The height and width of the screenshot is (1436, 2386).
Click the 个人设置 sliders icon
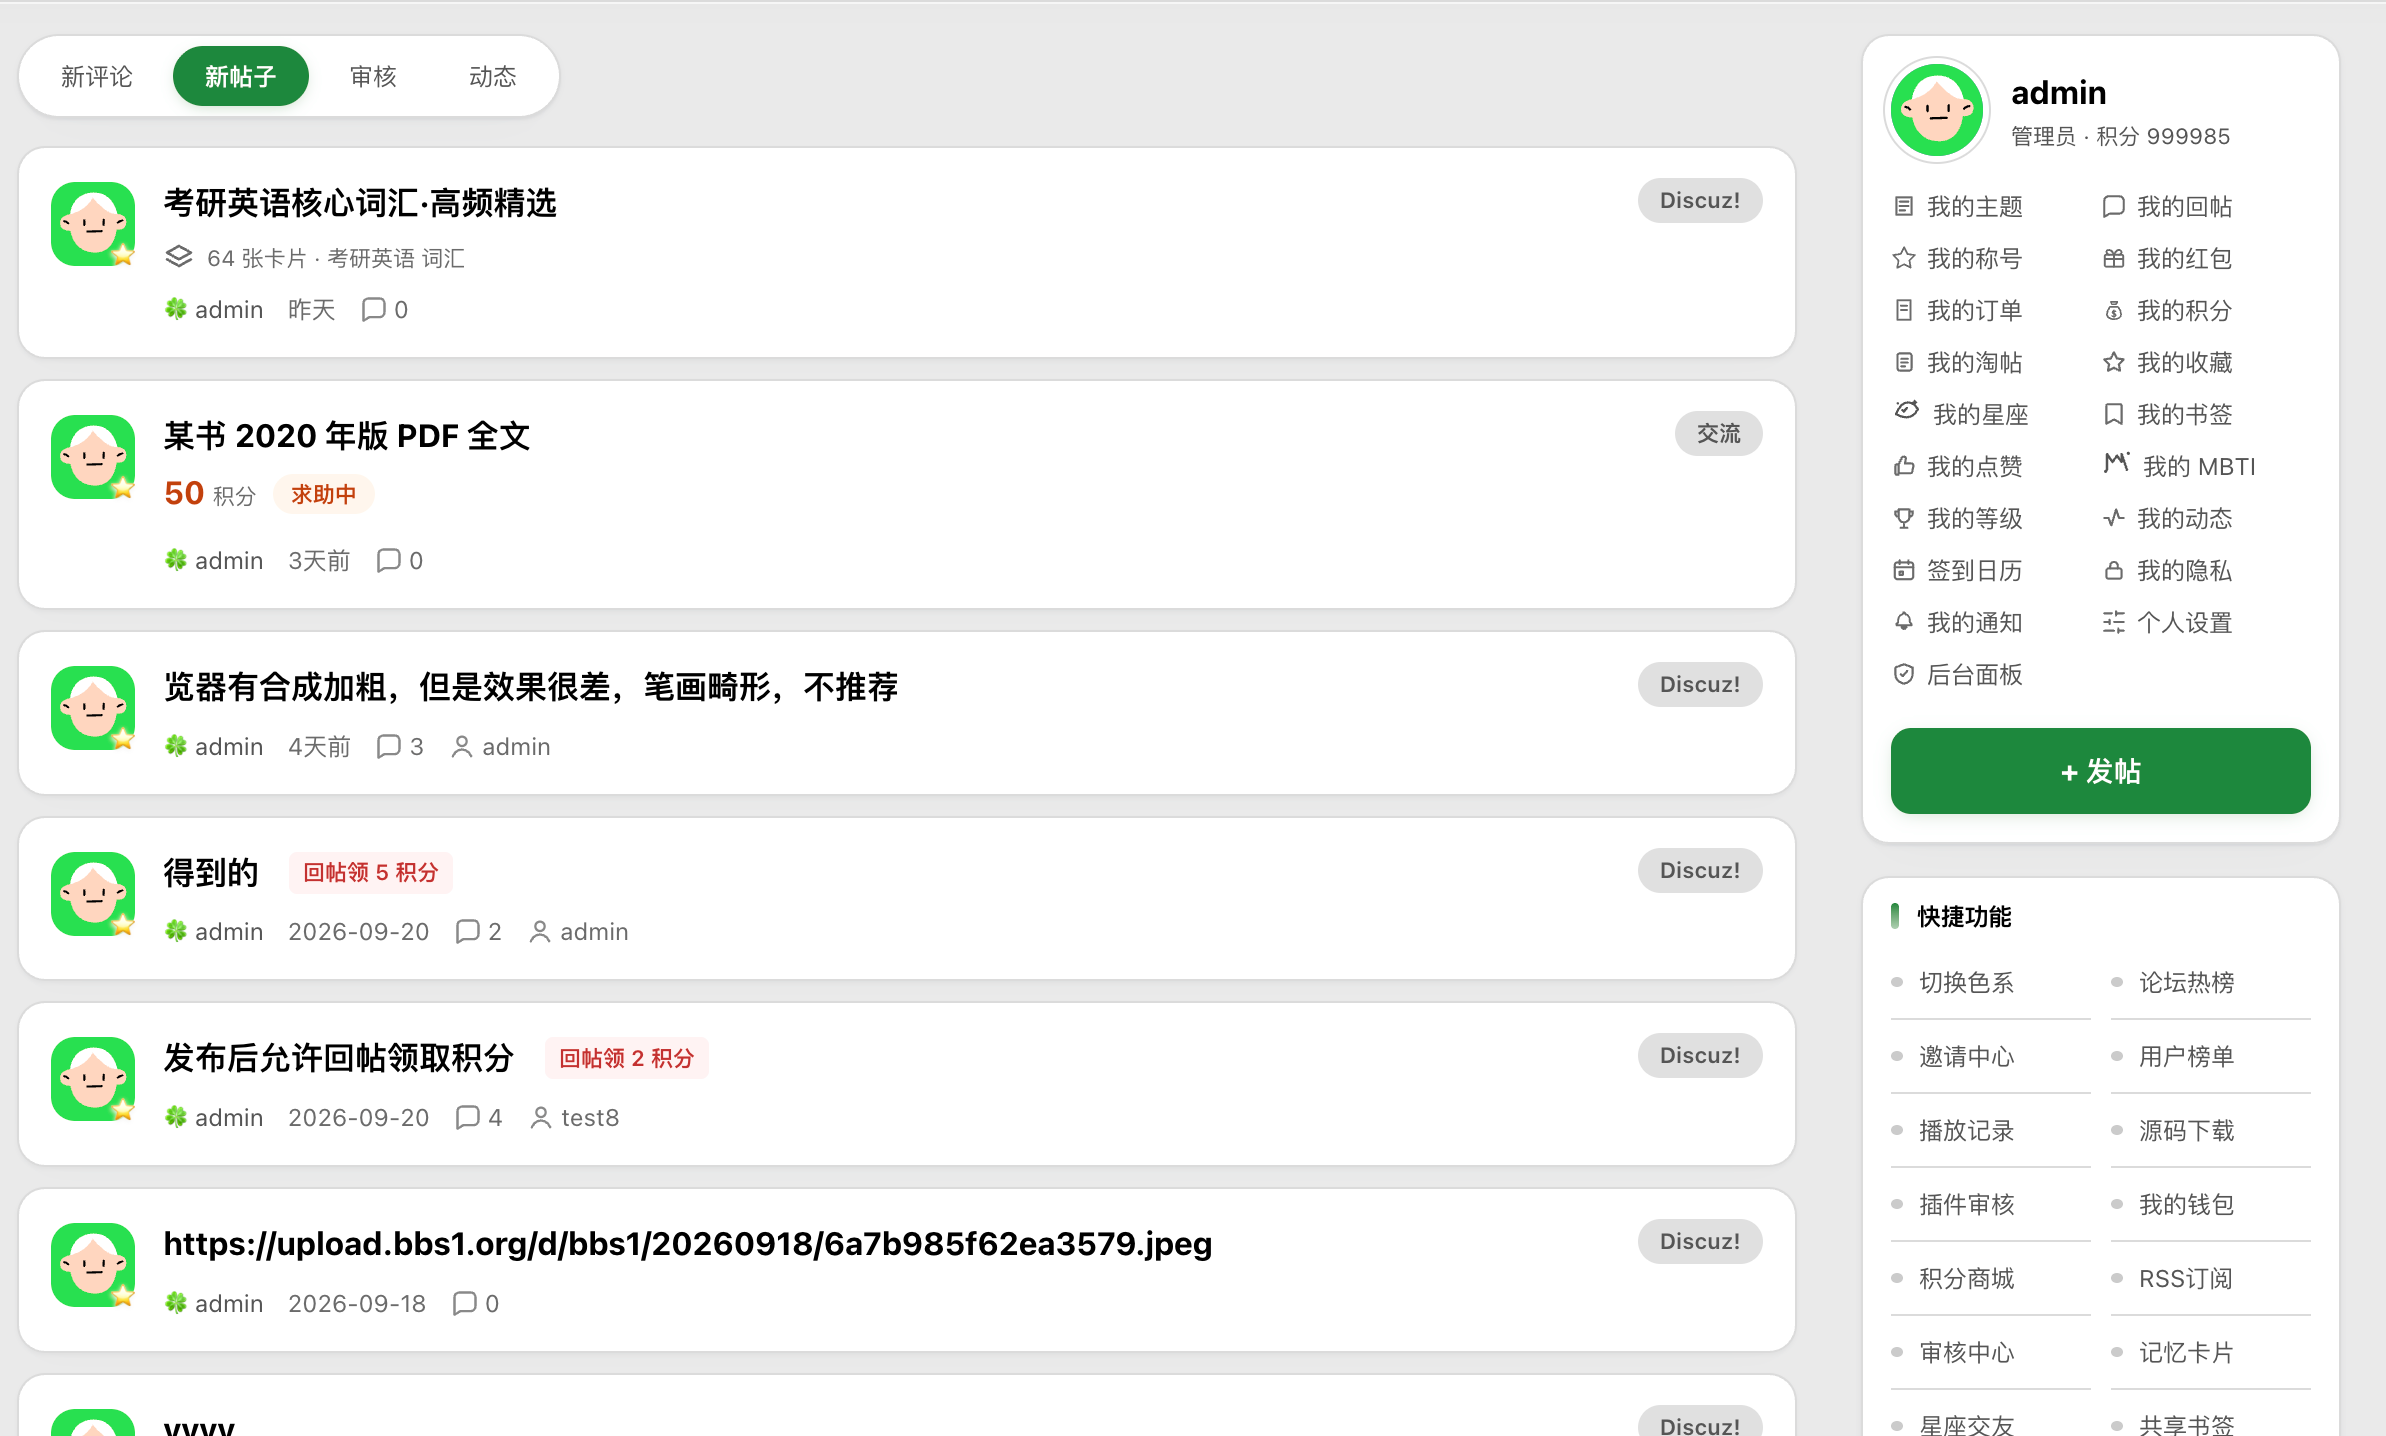click(2113, 623)
